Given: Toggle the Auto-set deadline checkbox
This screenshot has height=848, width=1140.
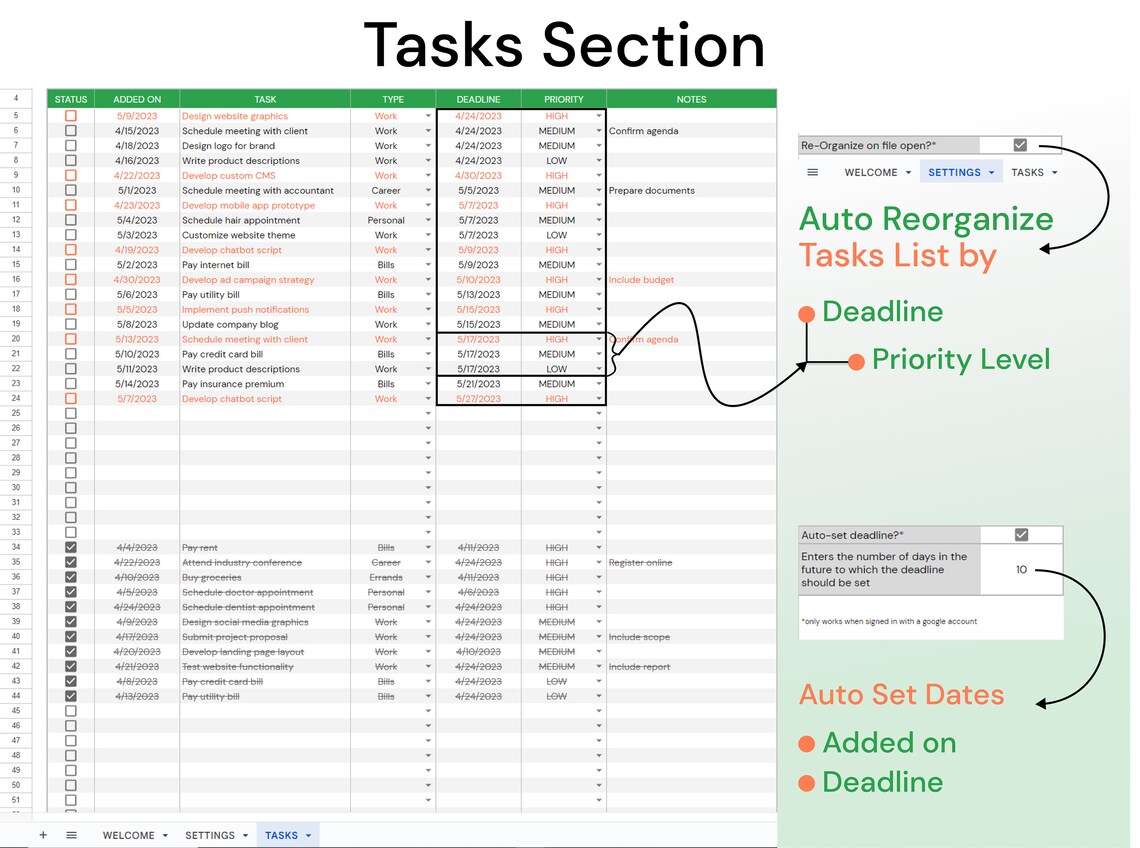Looking at the screenshot, I should coord(1022,534).
